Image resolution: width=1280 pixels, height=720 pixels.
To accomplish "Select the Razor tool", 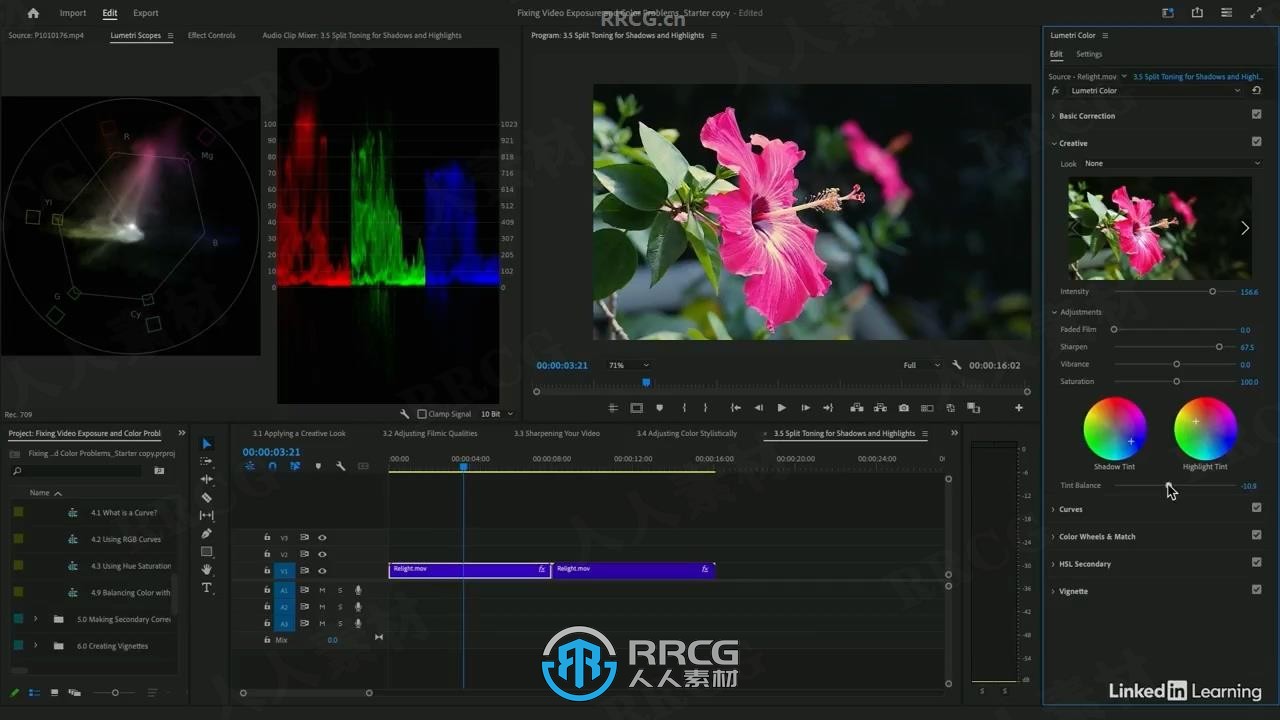I will (207, 497).
